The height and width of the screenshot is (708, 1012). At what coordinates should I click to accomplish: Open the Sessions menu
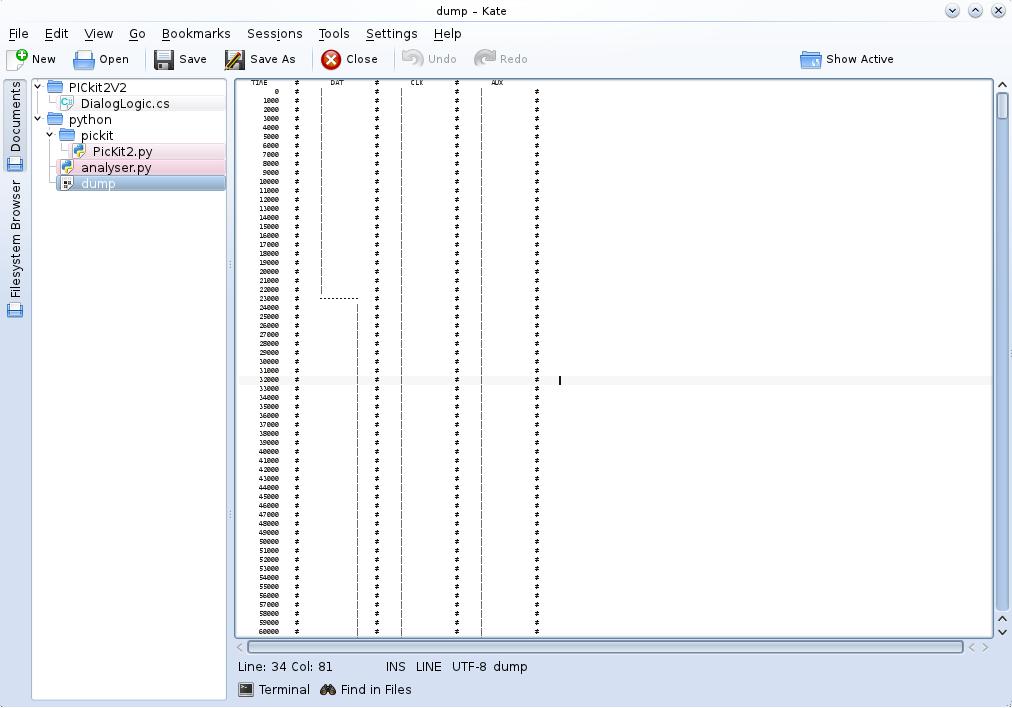274,34
